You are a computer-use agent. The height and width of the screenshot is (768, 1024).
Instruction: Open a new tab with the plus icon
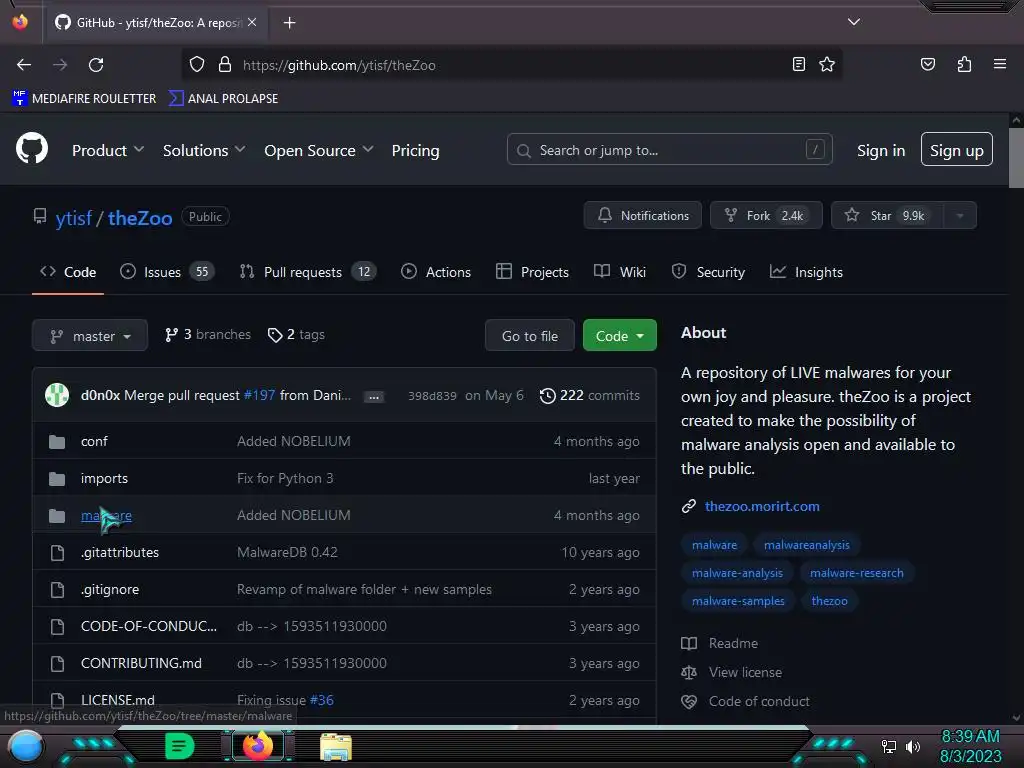[x=289, y=23]
